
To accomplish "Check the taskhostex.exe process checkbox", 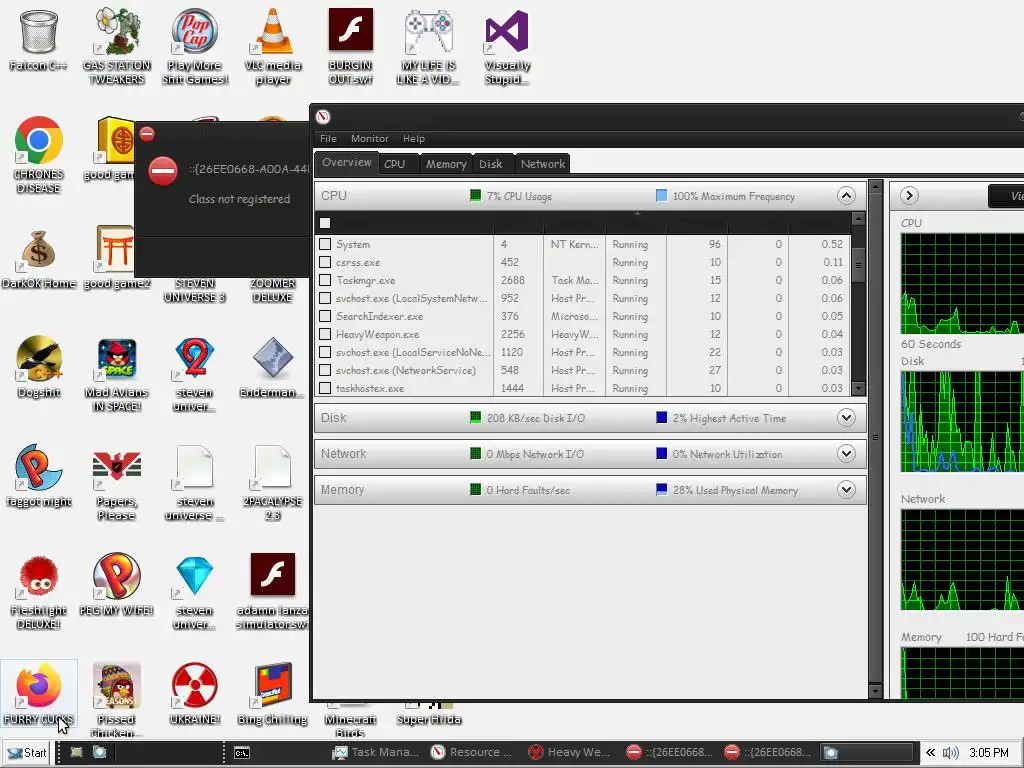I will pos(325,388).
